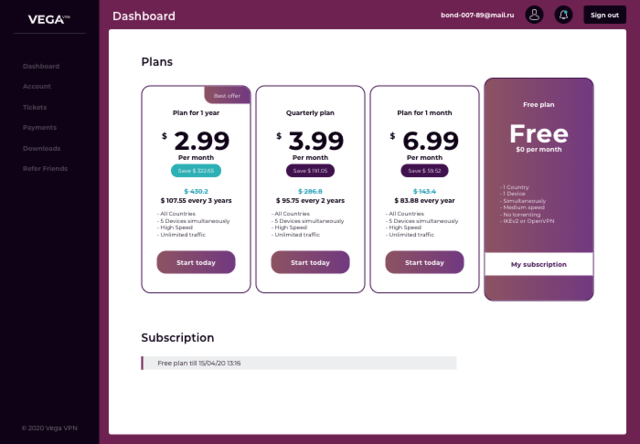Start today on the Quarterly plan
This screenshot has height=444, width=640.
(x=310, y=262)
